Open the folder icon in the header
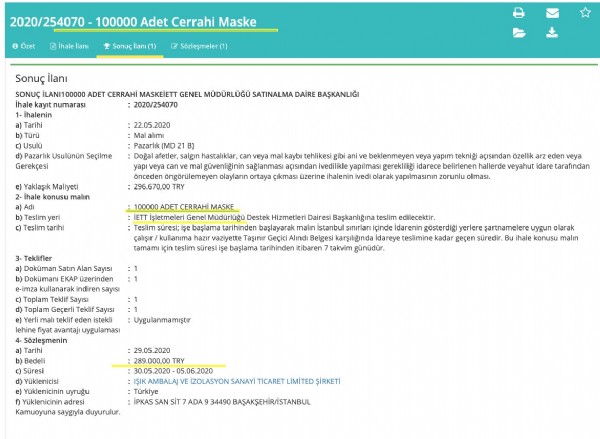The width and height of the screenshot is (600, 439). (x=519, y=33)
